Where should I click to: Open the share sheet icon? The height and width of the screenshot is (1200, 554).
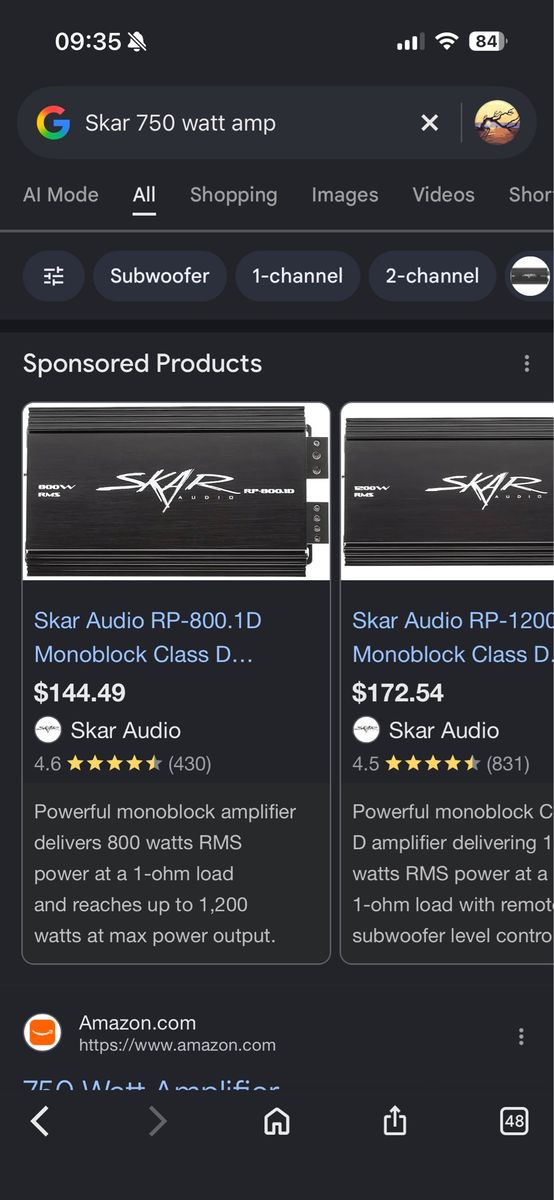395,1121
